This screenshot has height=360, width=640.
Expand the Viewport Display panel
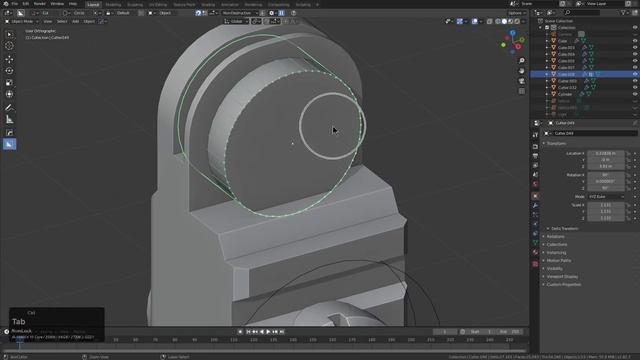pyautogui.click(x=562, y=277)
